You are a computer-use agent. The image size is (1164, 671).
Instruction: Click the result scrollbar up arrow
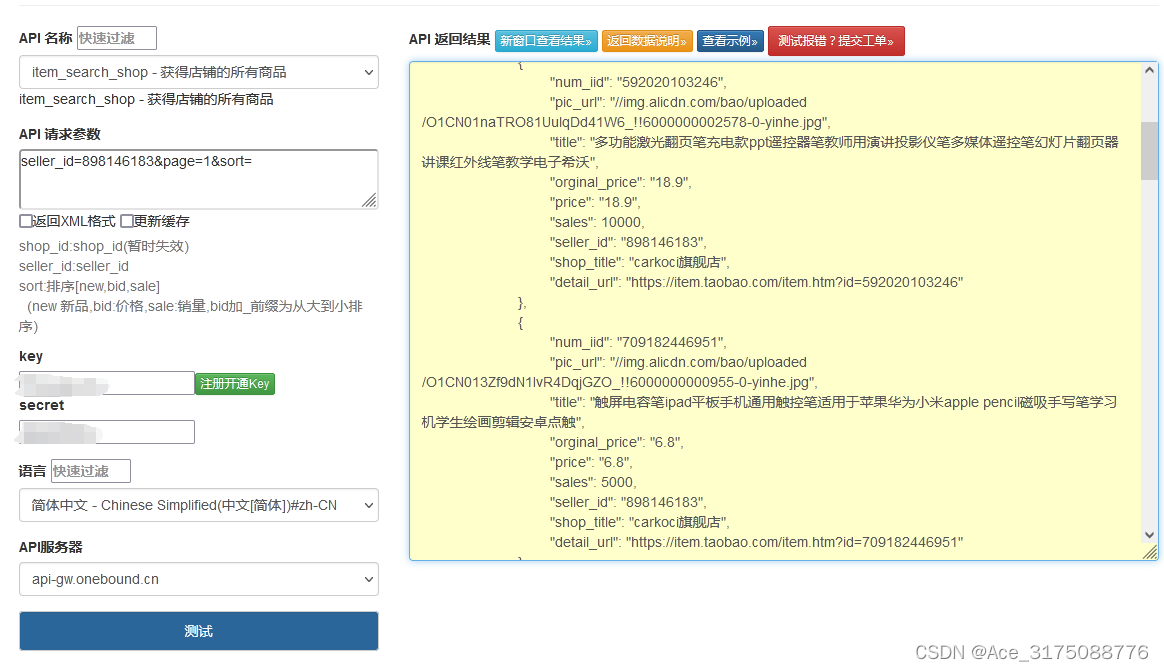coord(1149,71)
